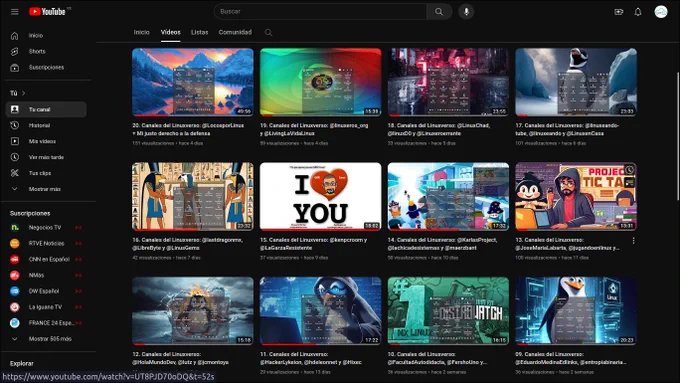Open Mis vídeos in sidebar
Viewport: 680px width, 383px height.
click(46, 141)
